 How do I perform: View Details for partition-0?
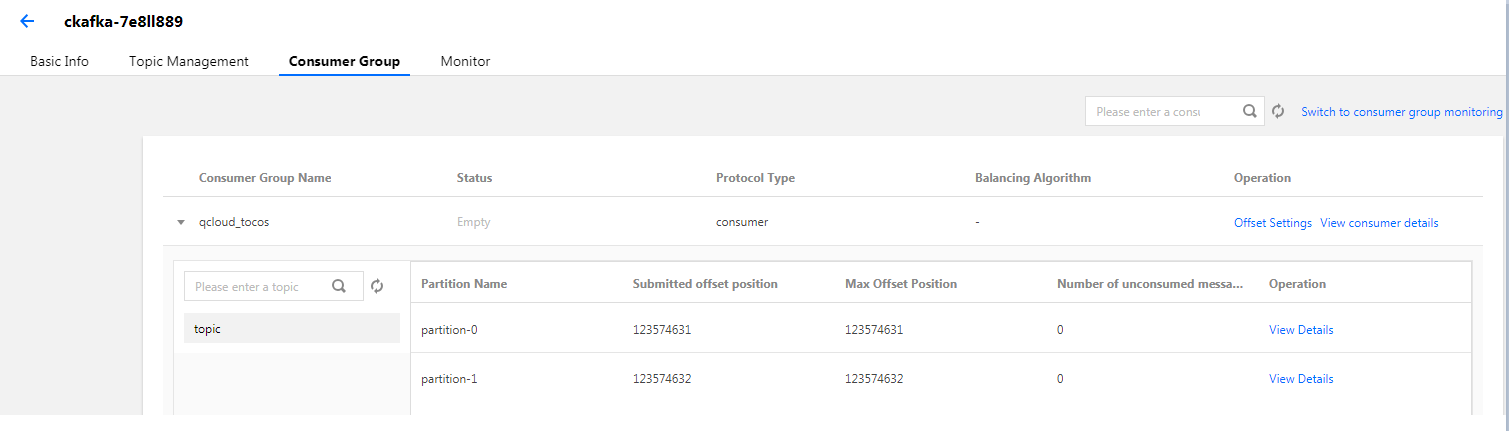[1301, 330]
